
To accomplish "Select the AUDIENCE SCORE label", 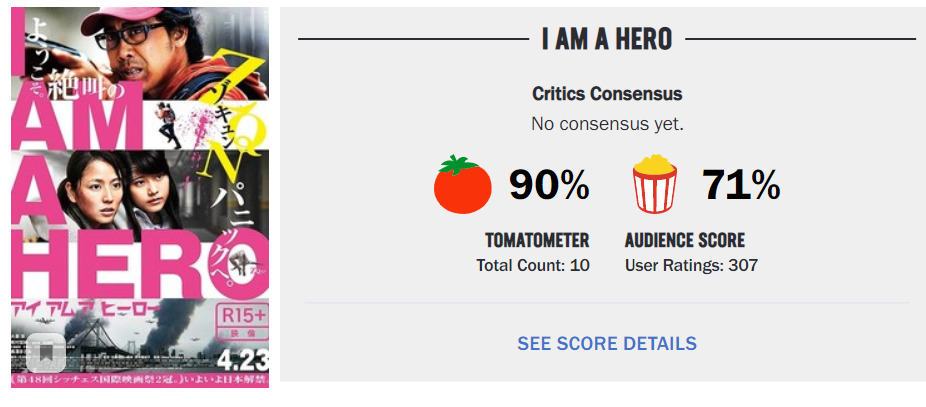I will tap(685, 240).
